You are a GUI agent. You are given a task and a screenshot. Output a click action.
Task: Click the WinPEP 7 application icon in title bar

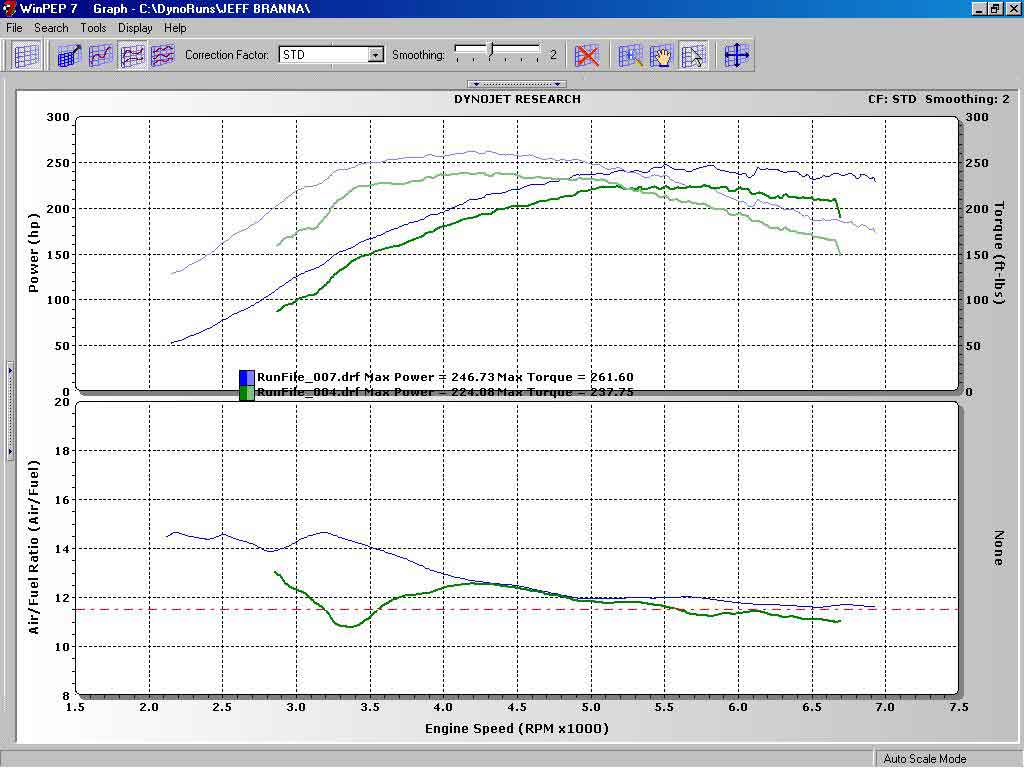click(9, 8)
